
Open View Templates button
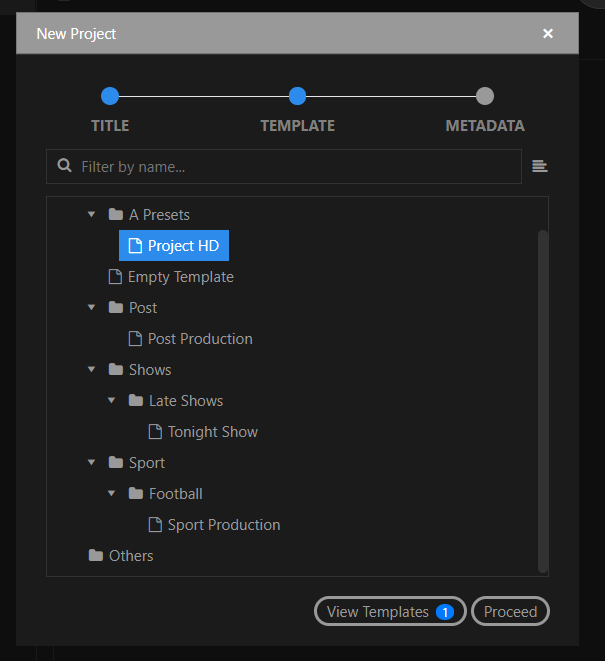pos(390,611)
